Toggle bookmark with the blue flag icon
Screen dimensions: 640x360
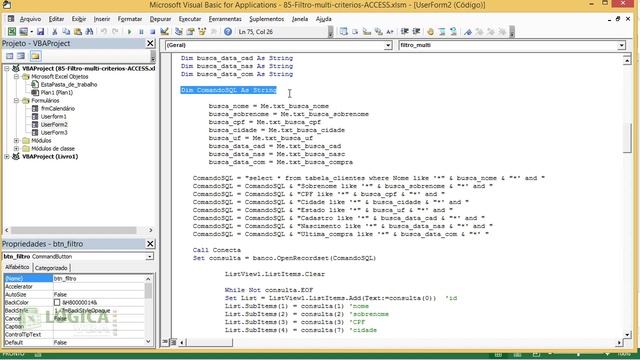[x=468, y=32]
